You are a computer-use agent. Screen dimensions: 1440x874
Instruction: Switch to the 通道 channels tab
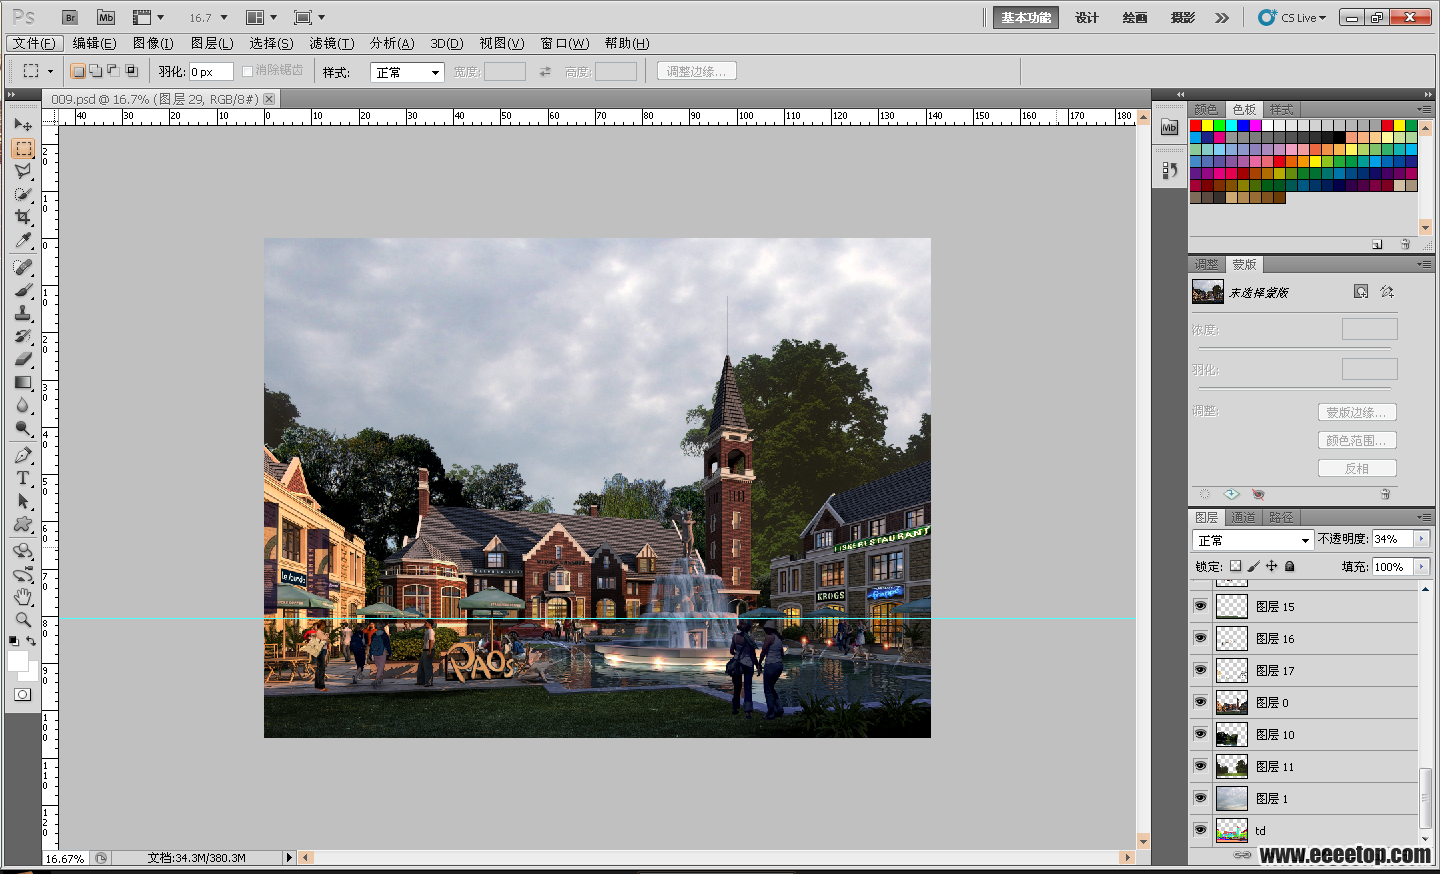[1243, 517]
